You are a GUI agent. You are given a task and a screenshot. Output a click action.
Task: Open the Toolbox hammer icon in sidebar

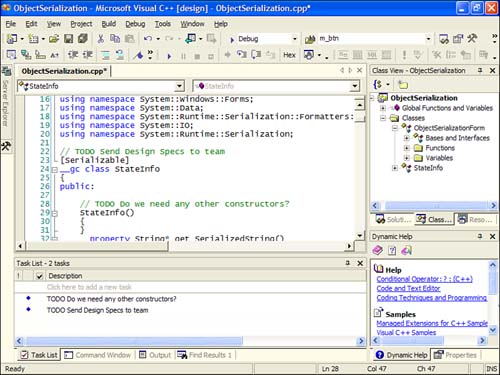click(6, 146)
